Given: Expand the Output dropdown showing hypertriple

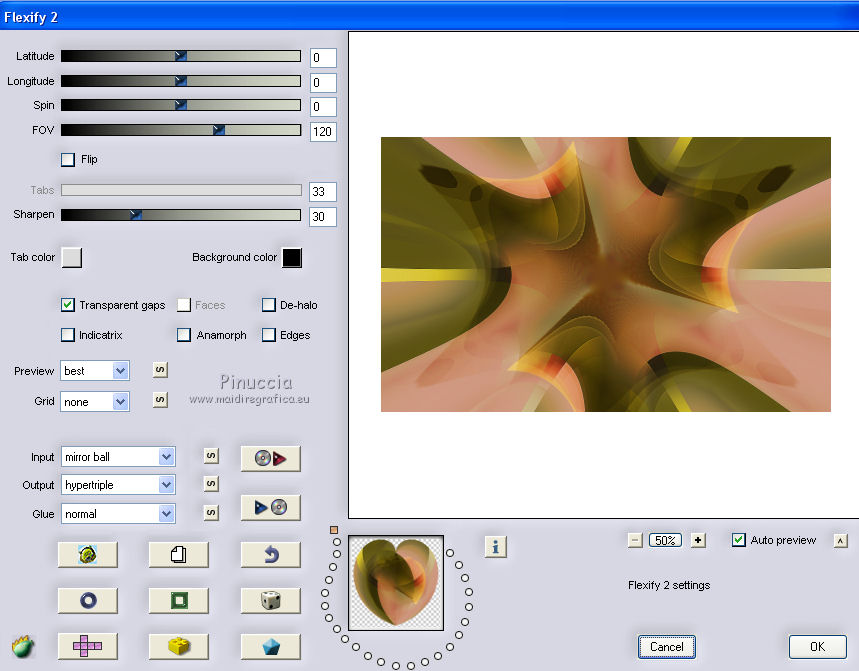Looking at the screenshot, I should coord(118,485).
